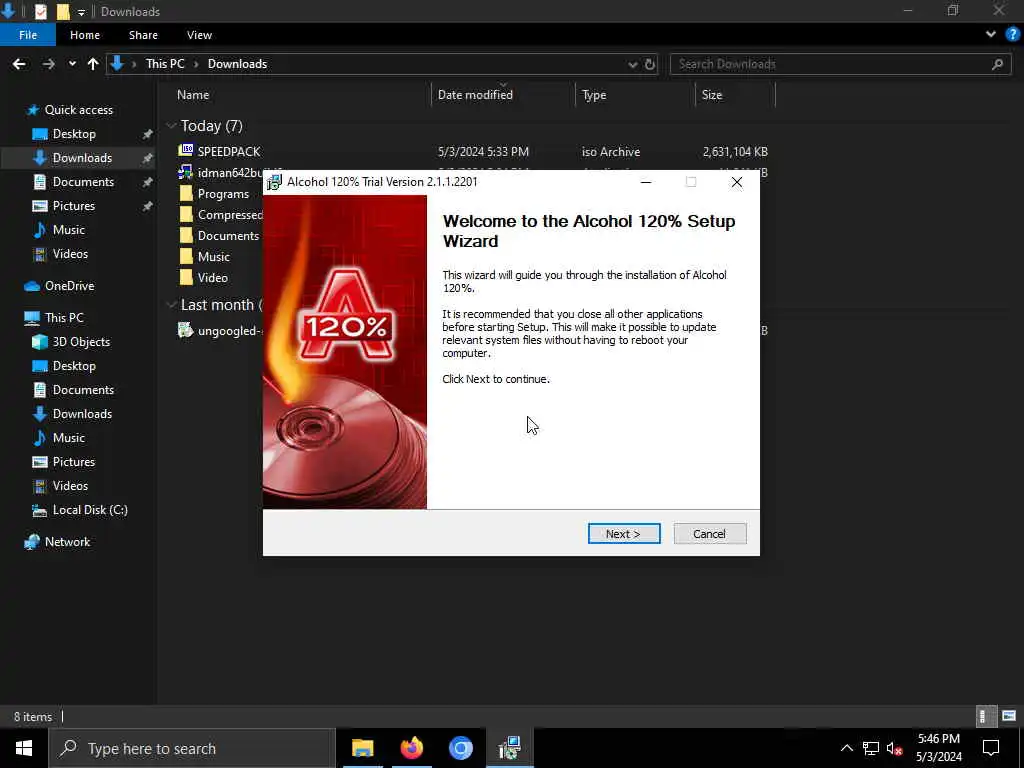Image resolution: width=1024 pixels, height=768 pixels.
Task: Minimize the Alcohol 120% setup window
Action: (x=646, y=182)
